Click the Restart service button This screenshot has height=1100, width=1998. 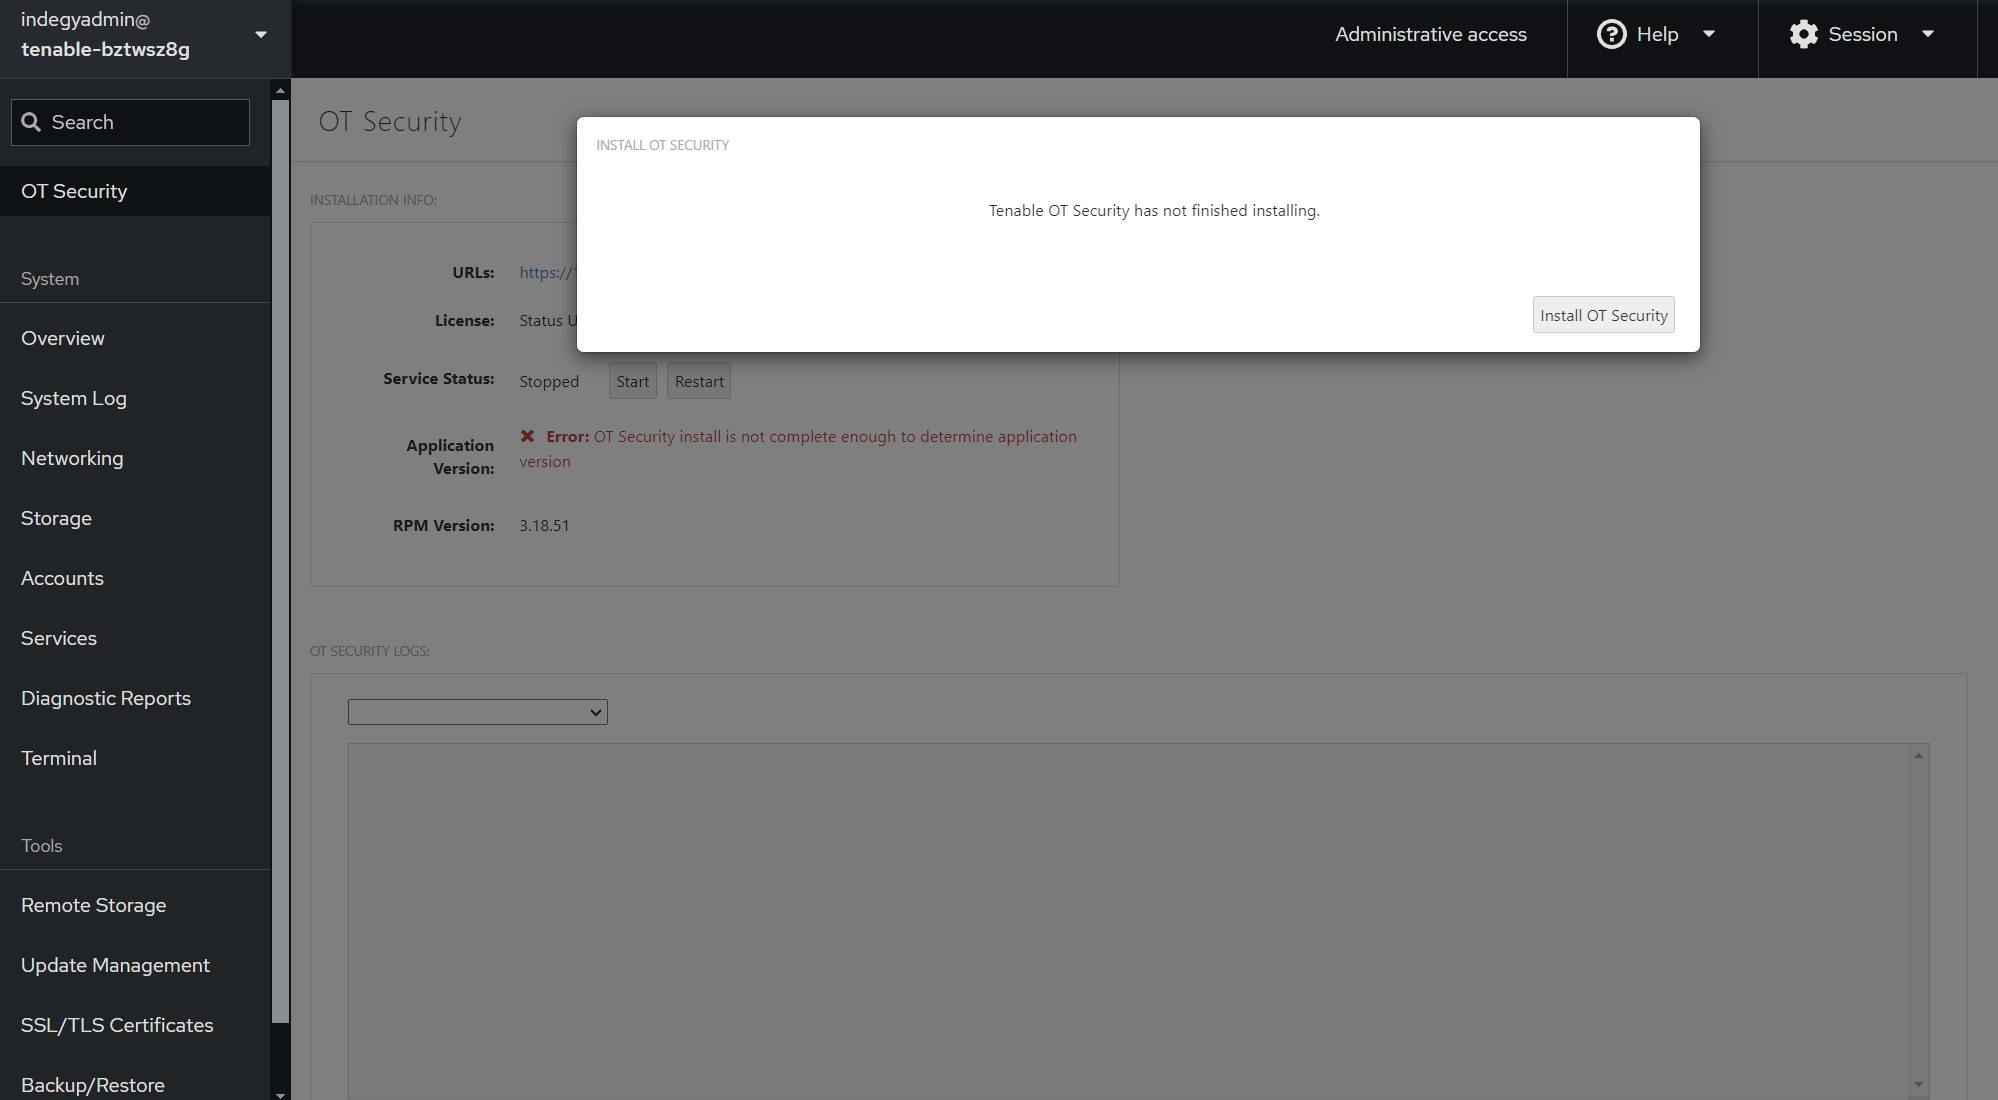[699, 381]
